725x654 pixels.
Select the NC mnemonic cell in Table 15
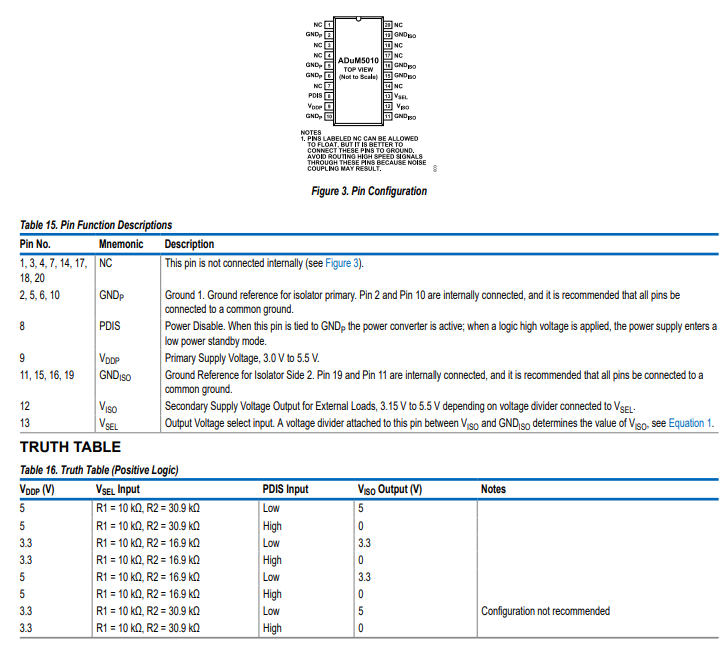(105, 263)
